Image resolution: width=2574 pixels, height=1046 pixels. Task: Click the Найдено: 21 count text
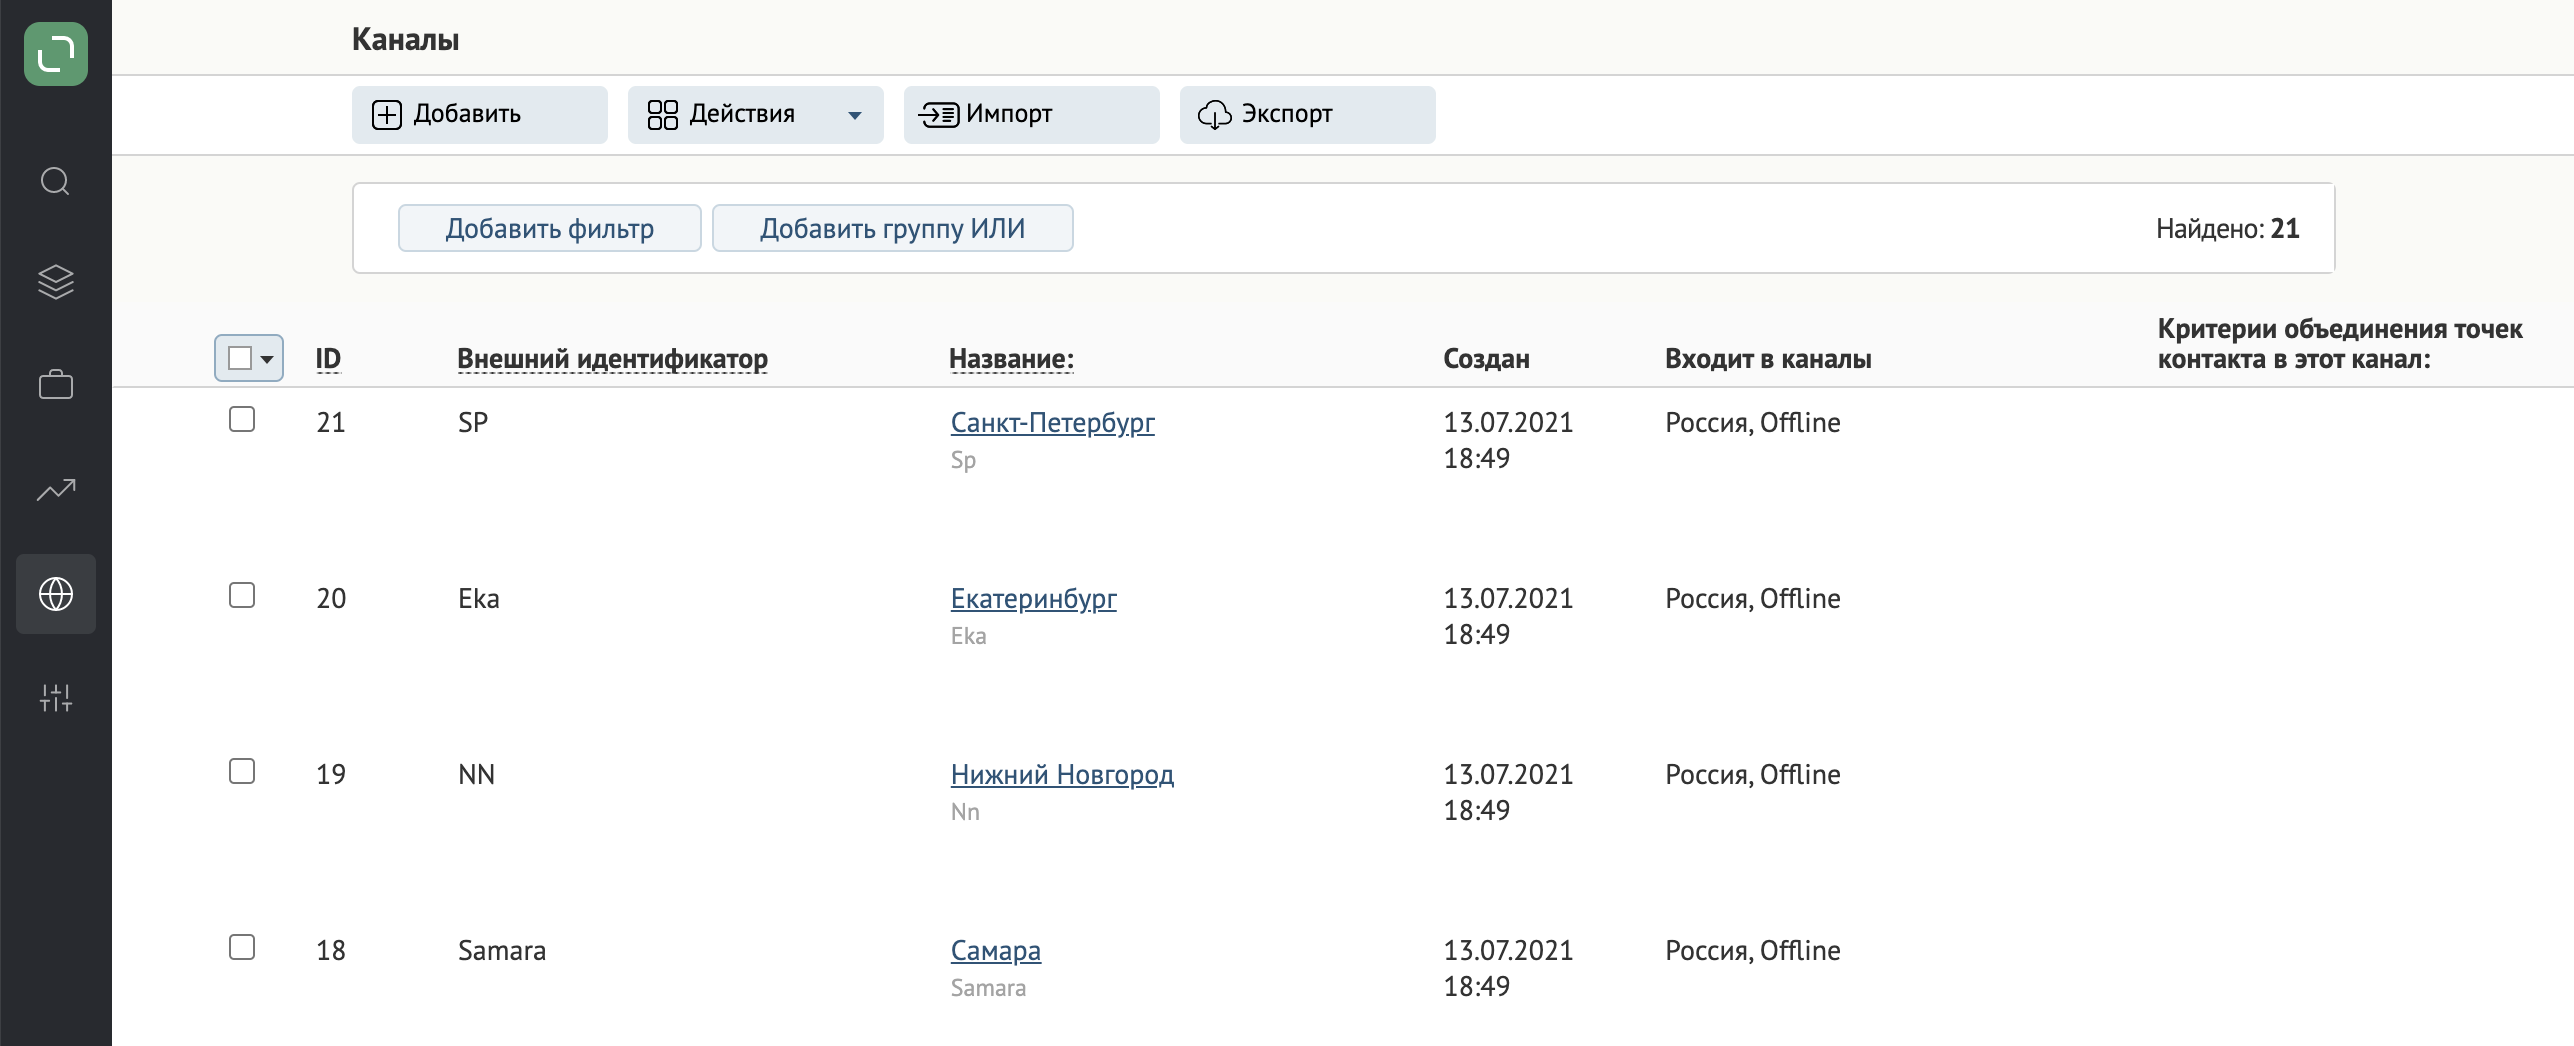2227,229
